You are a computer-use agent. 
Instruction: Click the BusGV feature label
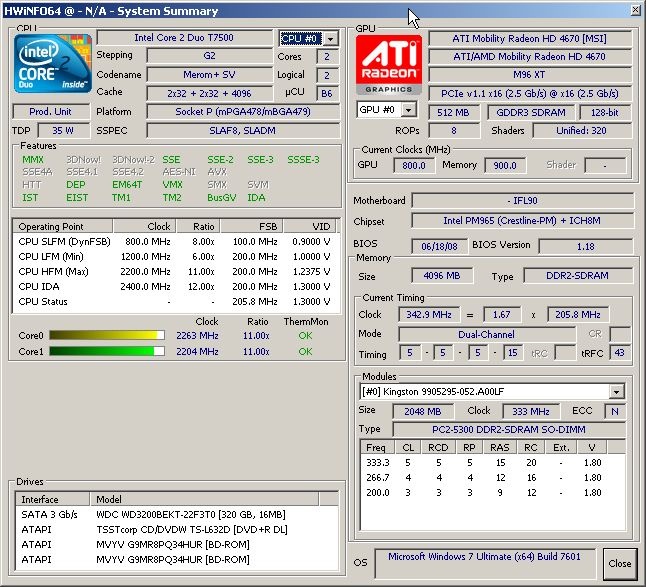(222, 198)
